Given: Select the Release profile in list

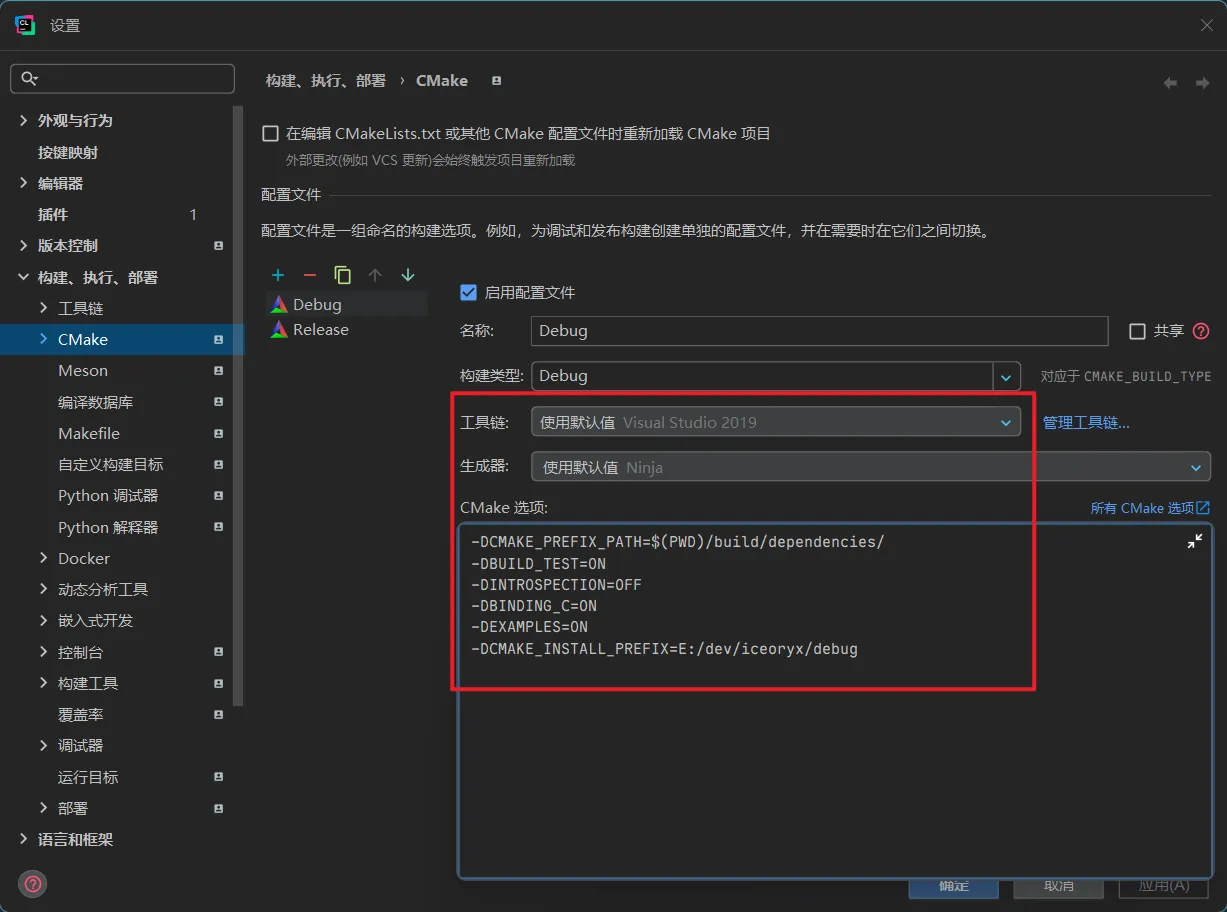Looking at the screenshot, I should 320,330.
